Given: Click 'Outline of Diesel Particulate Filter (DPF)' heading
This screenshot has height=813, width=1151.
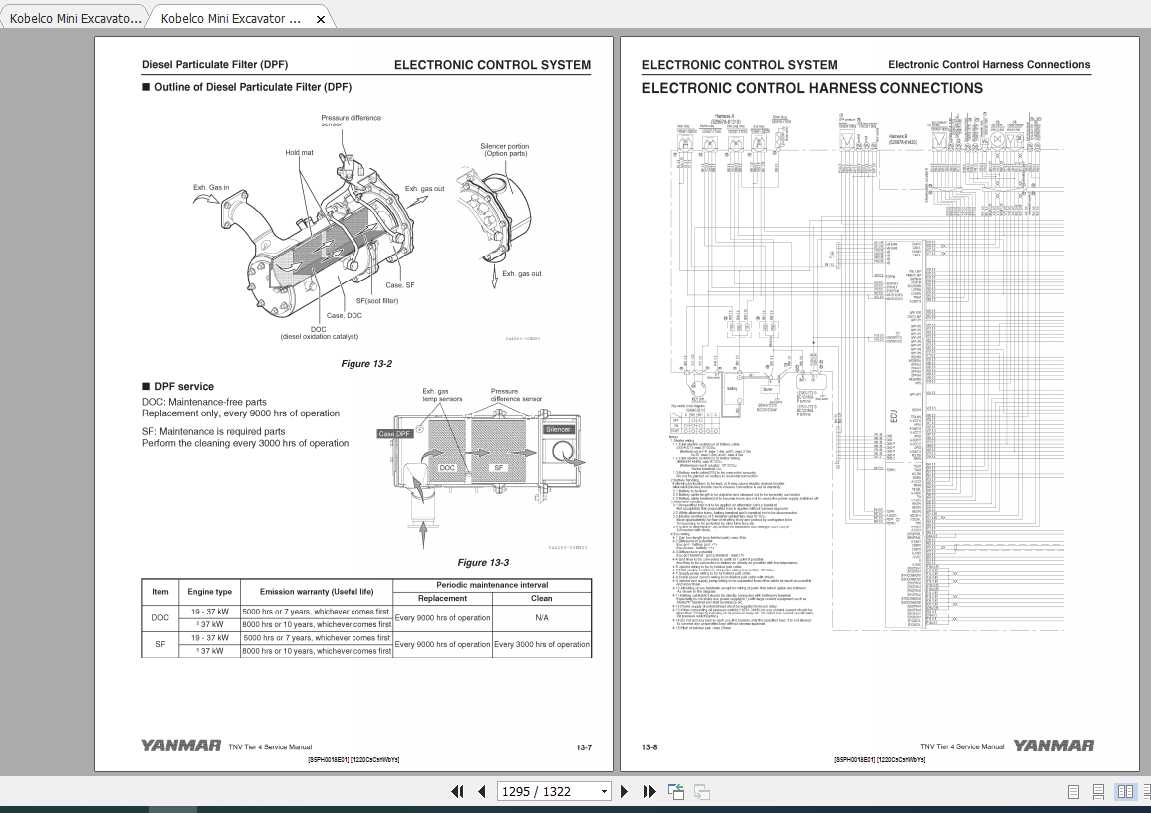Looking at the screenshot, I should [253, 87].
